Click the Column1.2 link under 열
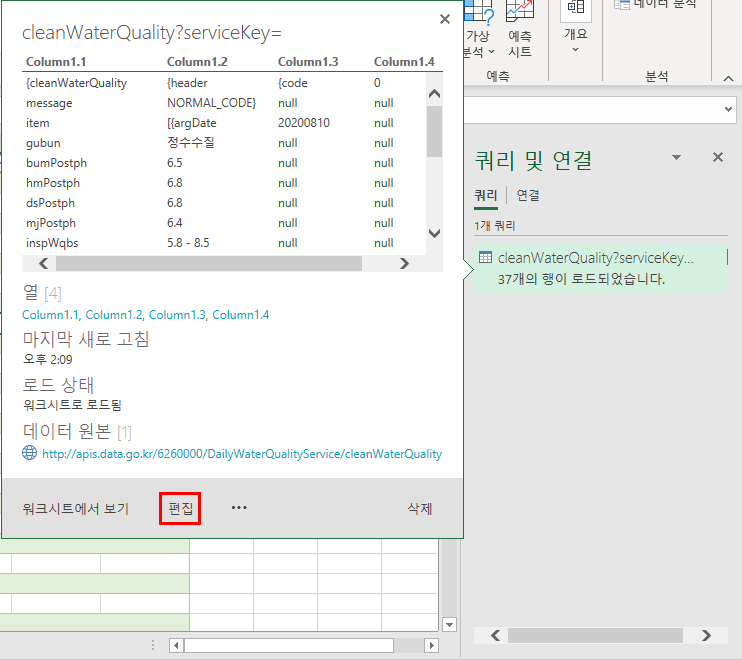Image resolution: width=742 pixels, height=660 pixels. click(114, 315)
